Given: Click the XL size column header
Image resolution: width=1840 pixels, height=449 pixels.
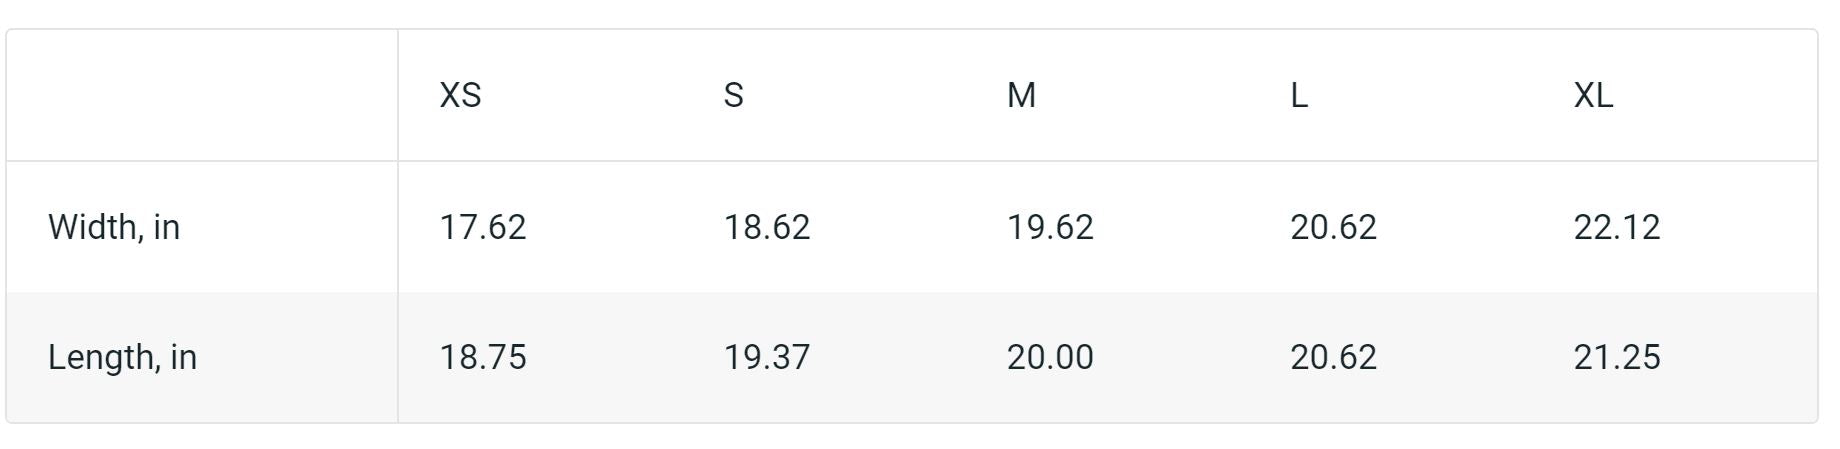Looking at the screenshot, I should point(1593,96).
